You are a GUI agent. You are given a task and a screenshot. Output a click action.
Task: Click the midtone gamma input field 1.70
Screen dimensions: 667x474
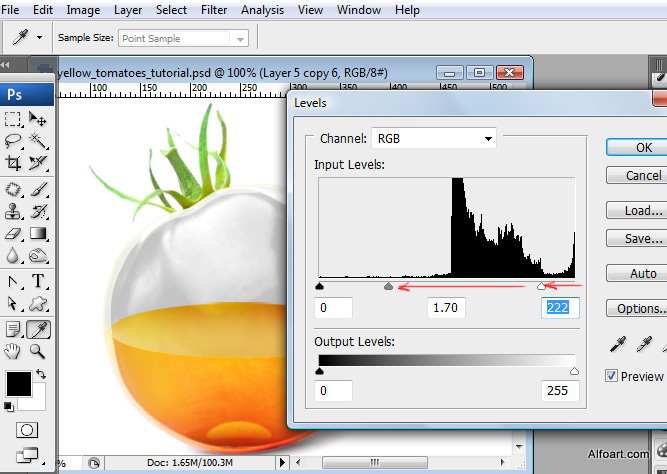tap(445, 307)
